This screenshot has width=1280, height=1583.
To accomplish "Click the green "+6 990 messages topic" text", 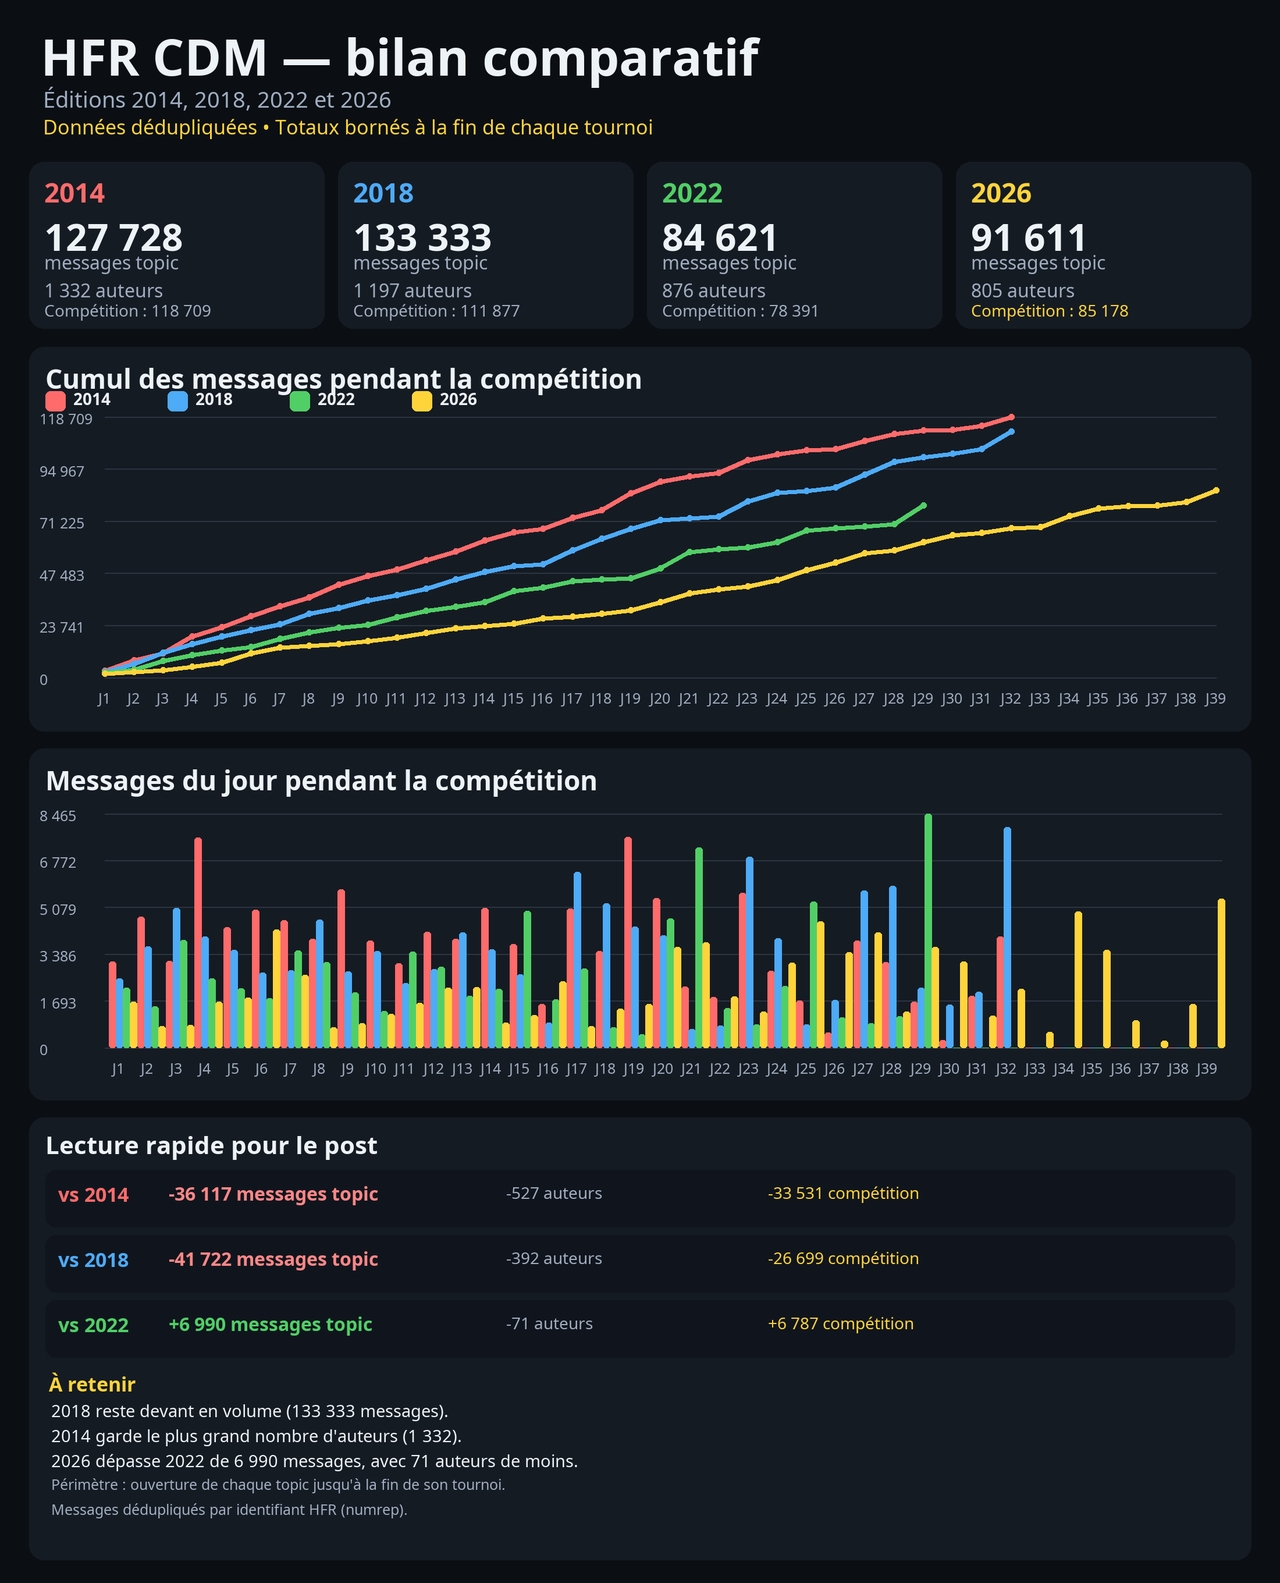I will coord(270,1324).
